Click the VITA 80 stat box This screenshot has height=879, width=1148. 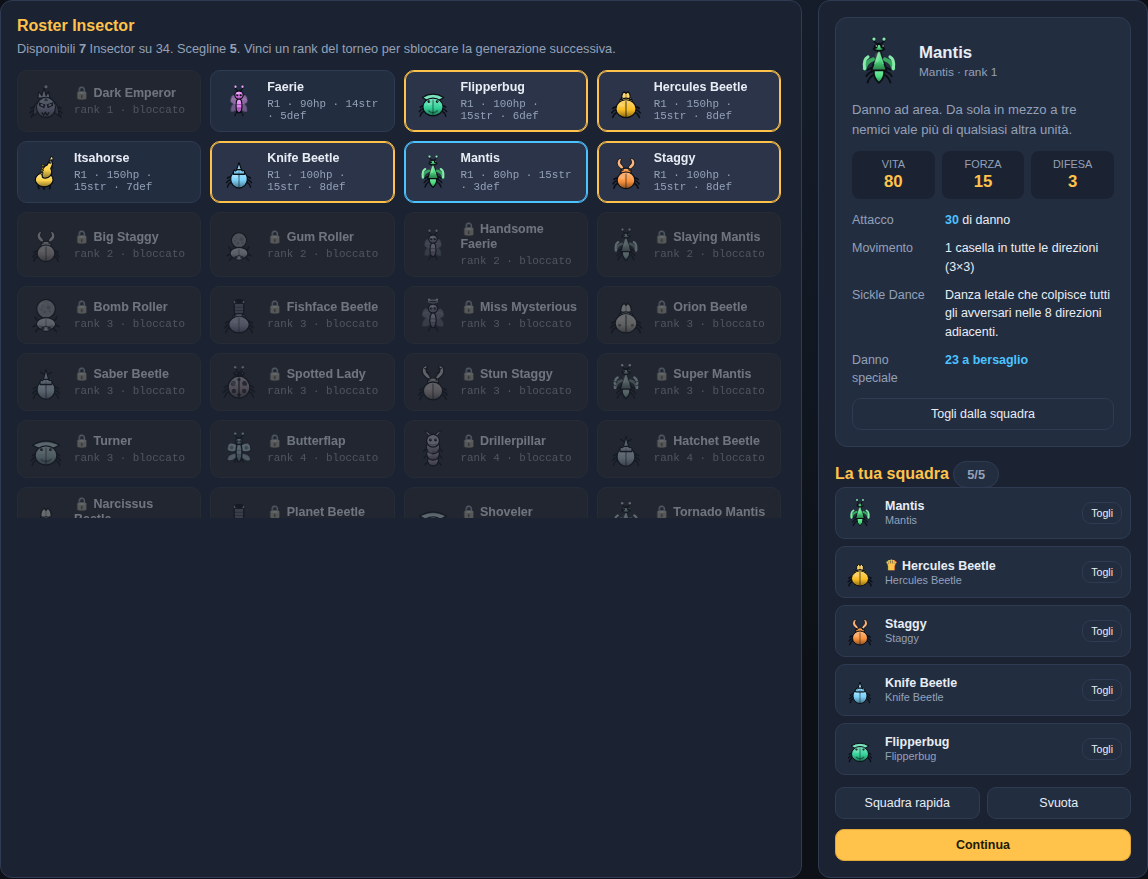click(893, 175)
